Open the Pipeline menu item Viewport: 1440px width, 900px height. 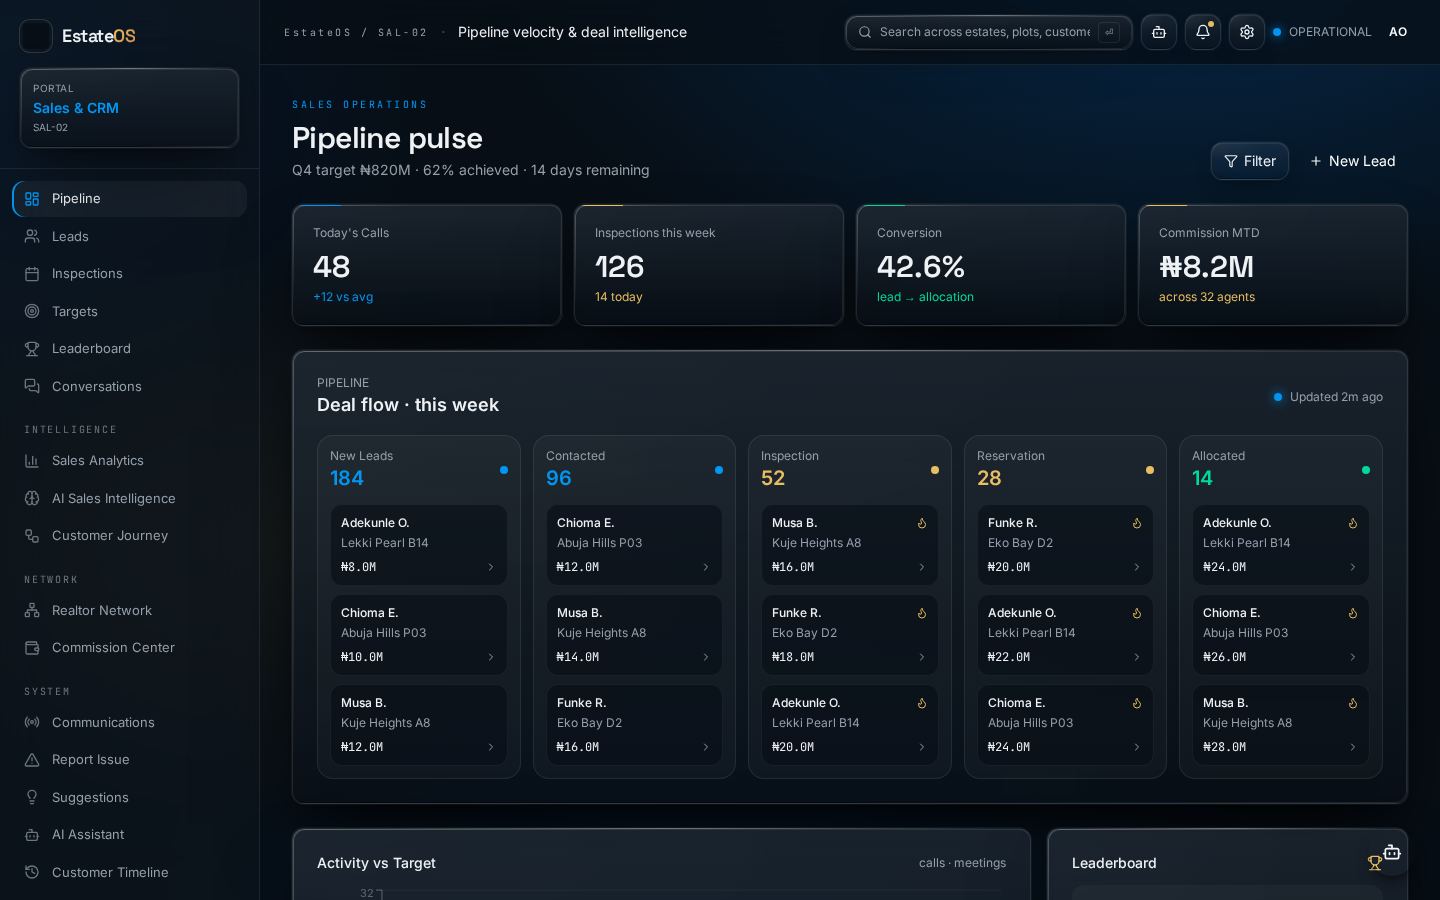point(130,199)
